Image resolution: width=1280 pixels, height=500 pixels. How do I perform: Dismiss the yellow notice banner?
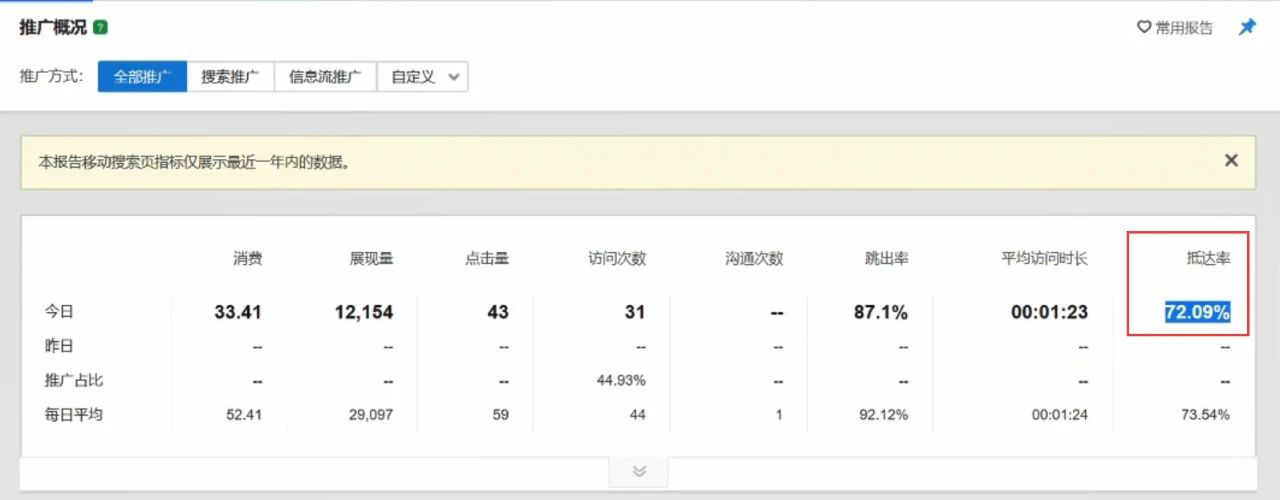1231,160
